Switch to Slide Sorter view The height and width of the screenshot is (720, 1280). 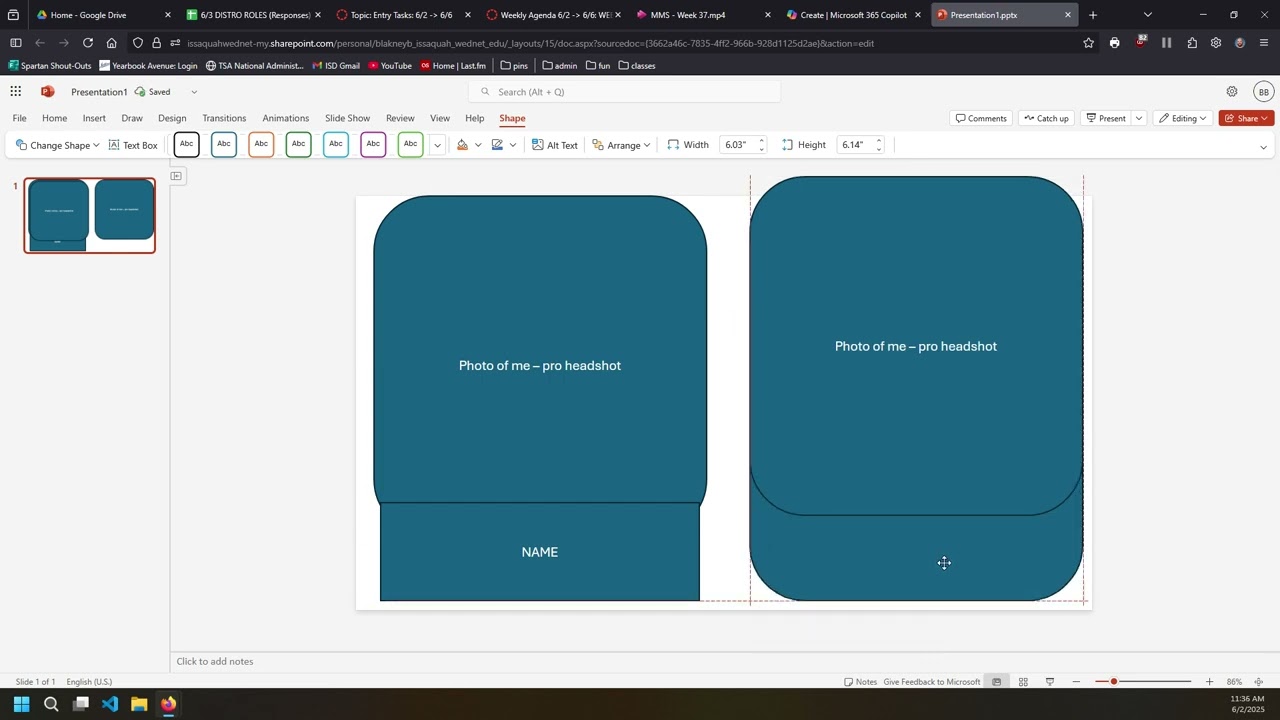click(x=1023, y=682)
